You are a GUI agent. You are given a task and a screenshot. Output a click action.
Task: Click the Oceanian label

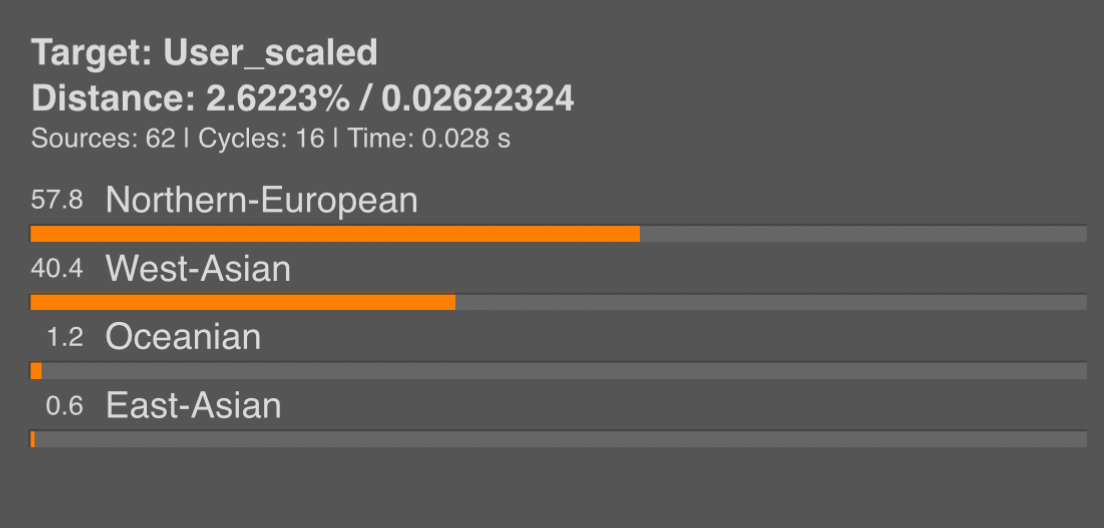pos(183,337)
